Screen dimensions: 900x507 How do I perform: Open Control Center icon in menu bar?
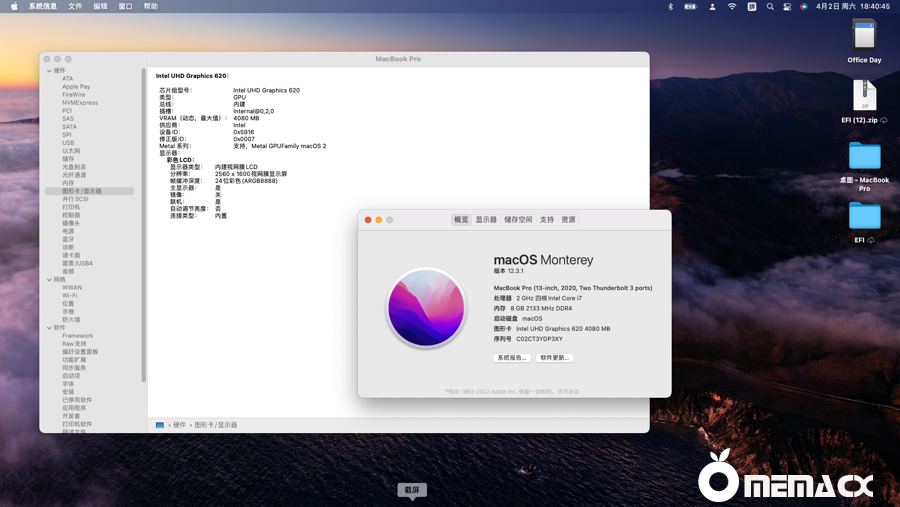click(x=788, y=6)
